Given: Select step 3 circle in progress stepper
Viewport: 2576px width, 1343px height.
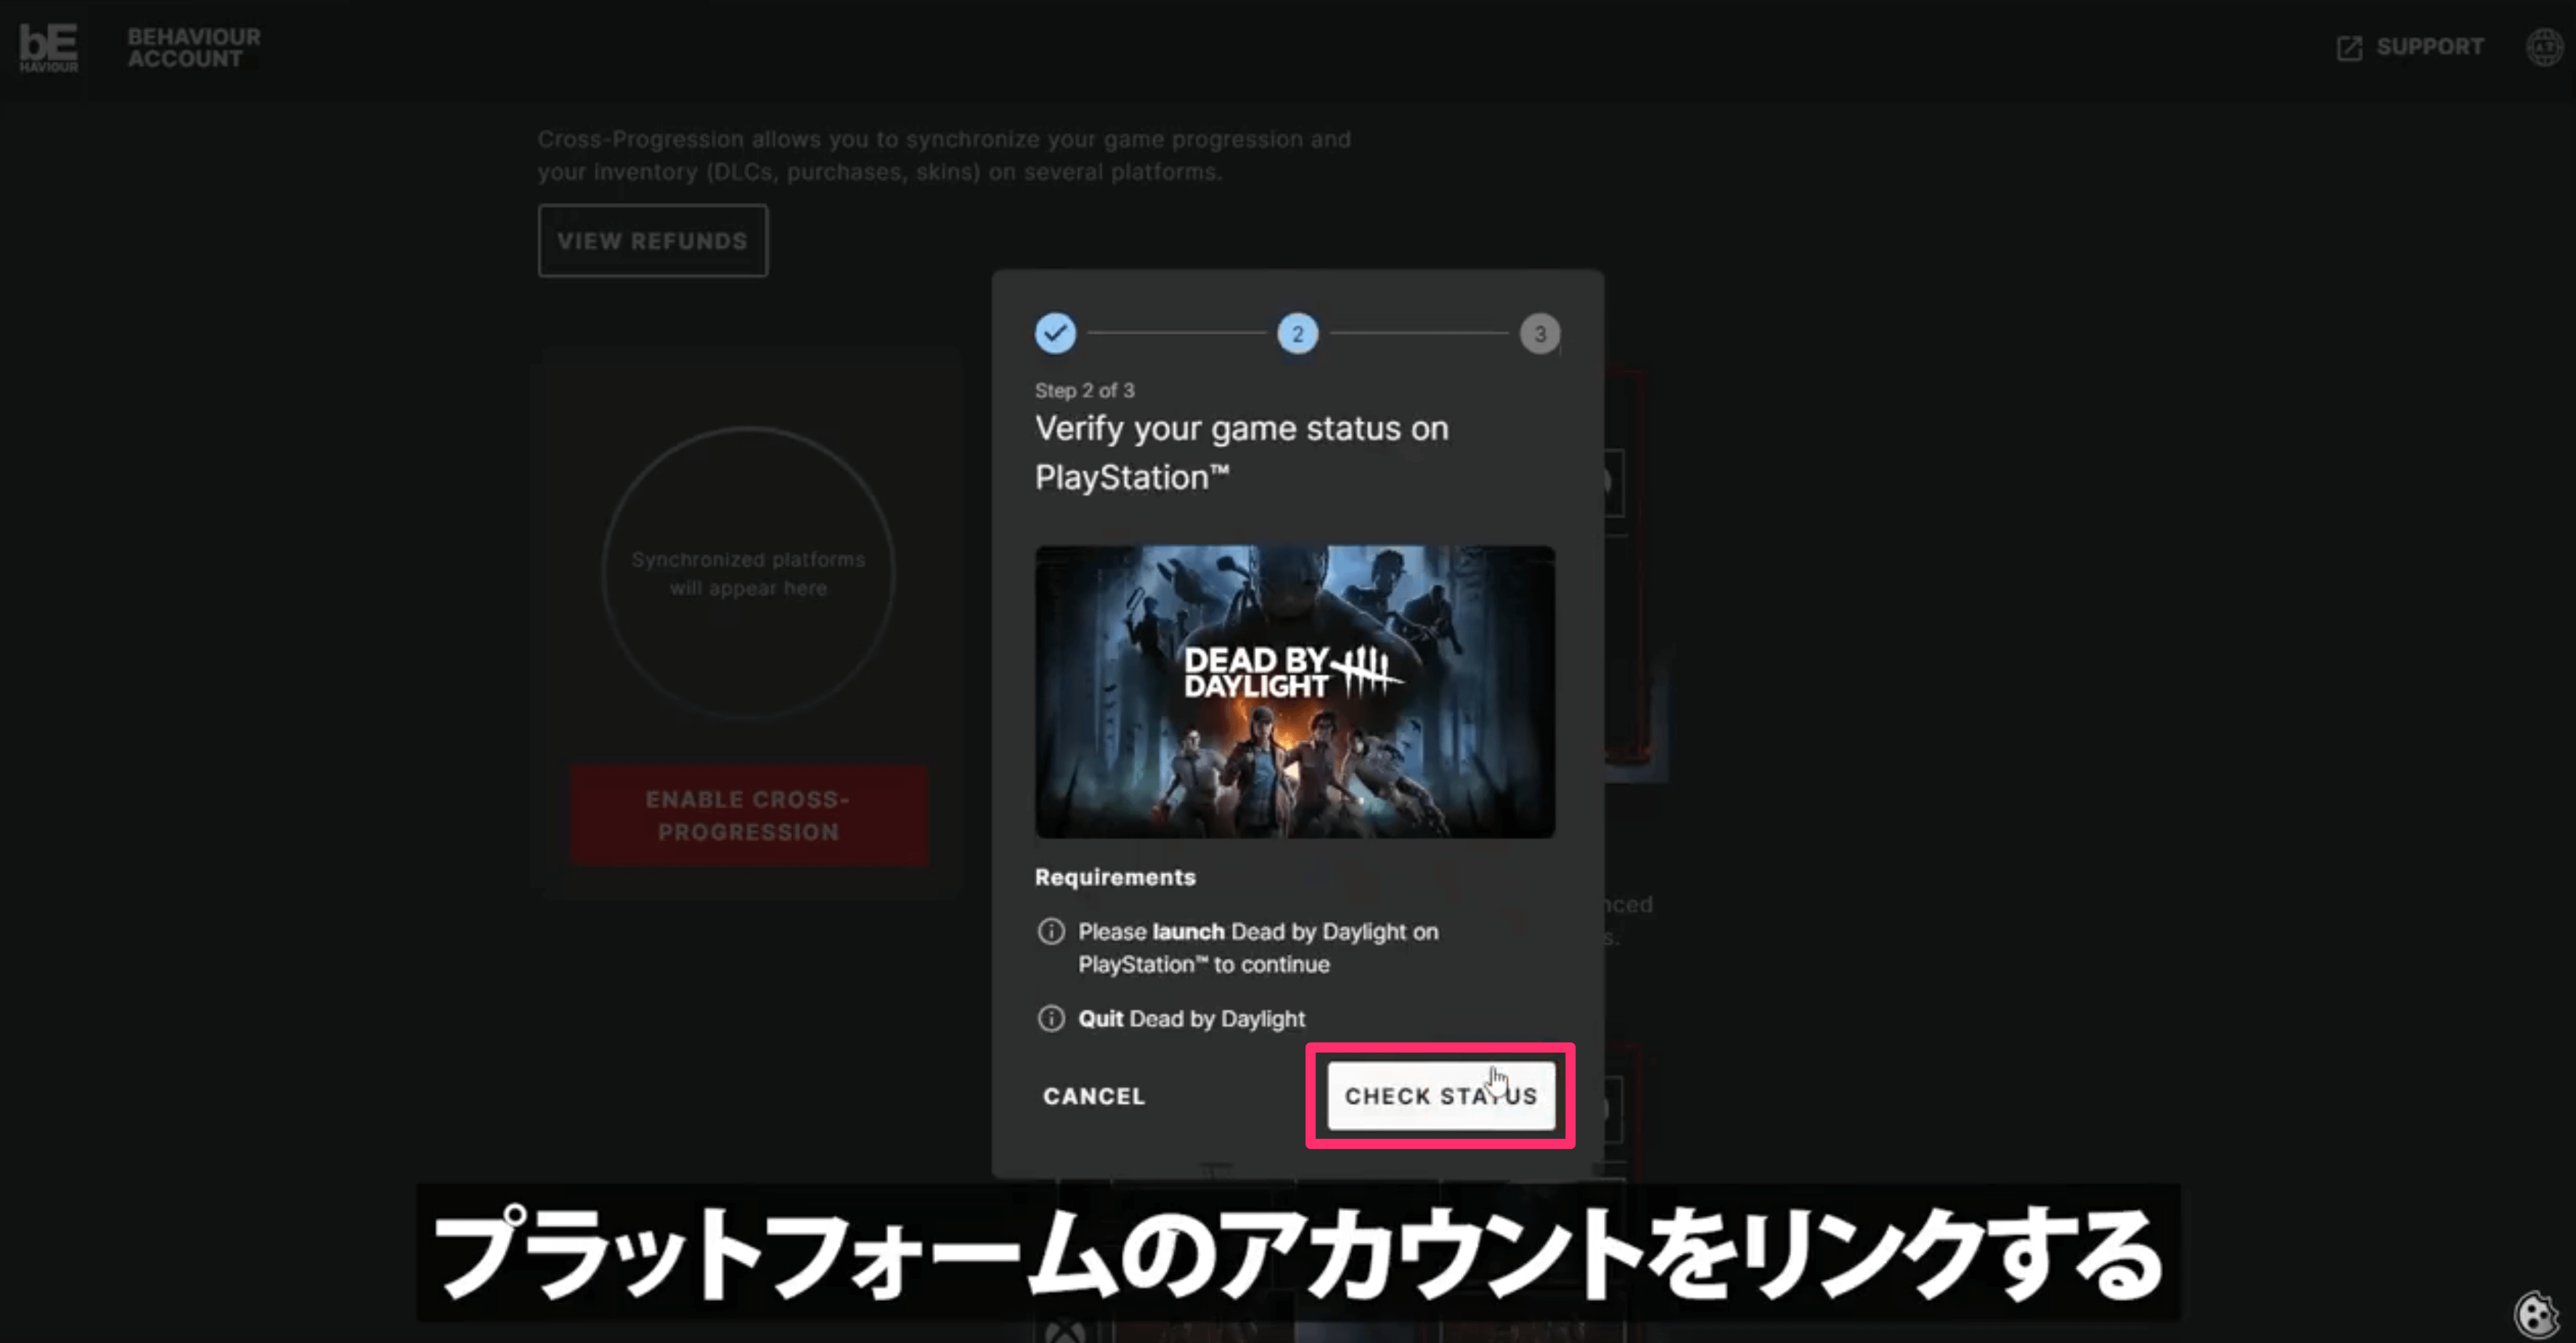Looking at the screenshot, I should click(1540, 333).
